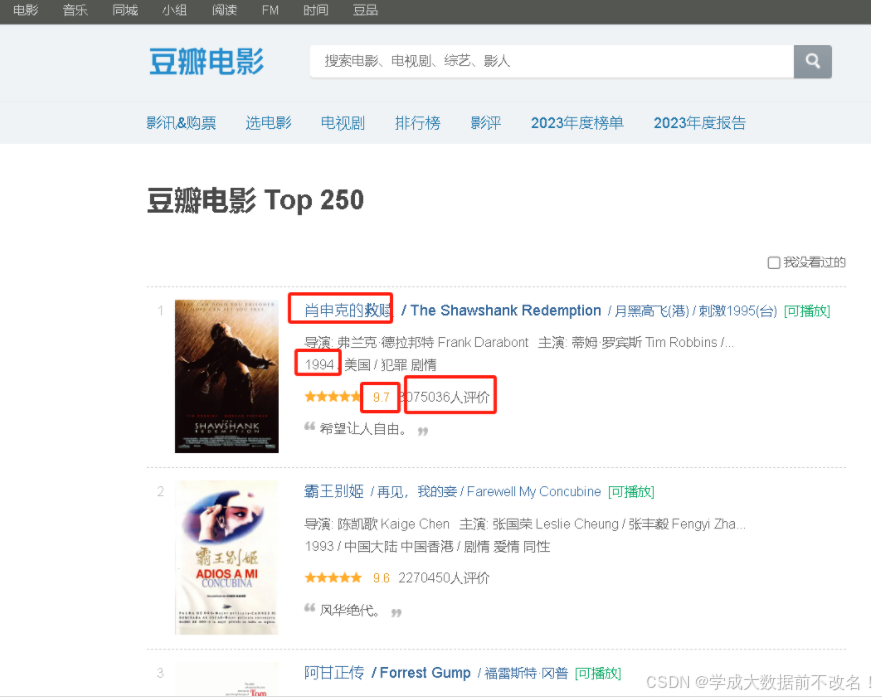Open FM in the top bar

(x=270, y=10)
